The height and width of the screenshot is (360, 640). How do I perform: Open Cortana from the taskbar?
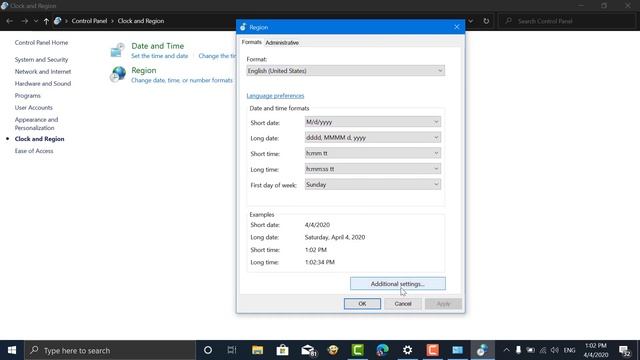pyautogui.click(x=208, y=350)
